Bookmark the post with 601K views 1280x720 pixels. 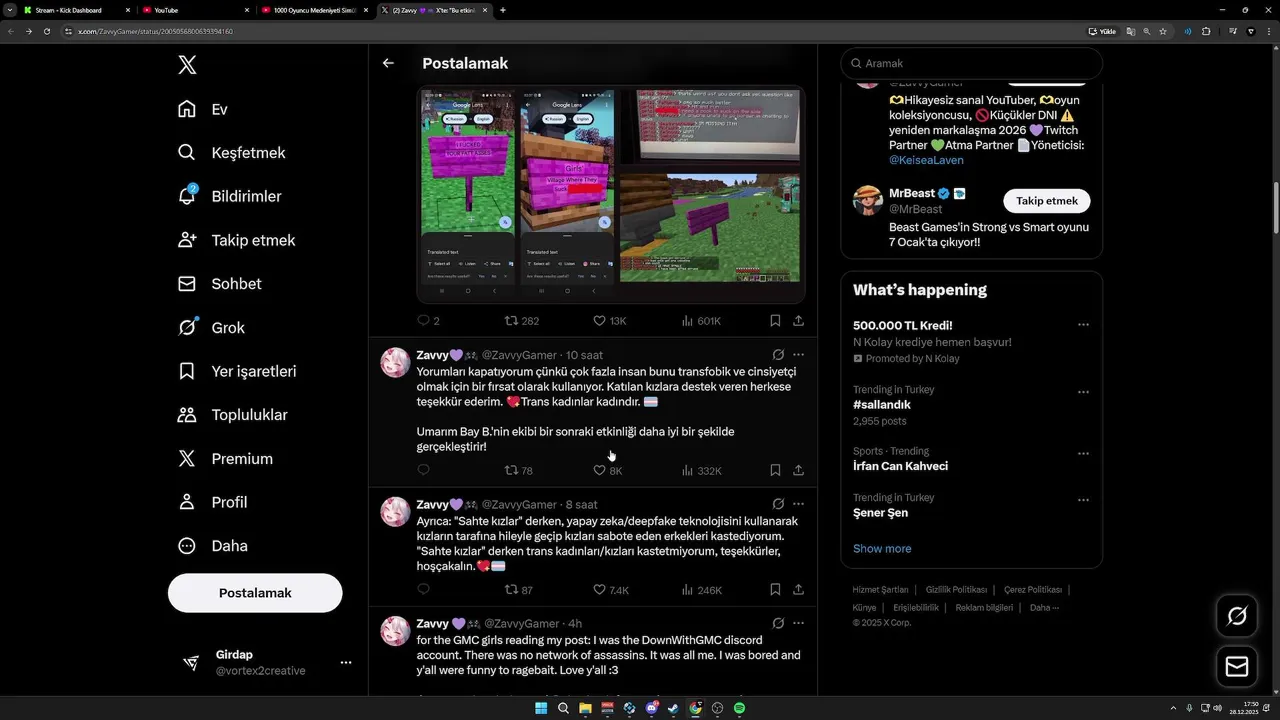click(775, 321)
